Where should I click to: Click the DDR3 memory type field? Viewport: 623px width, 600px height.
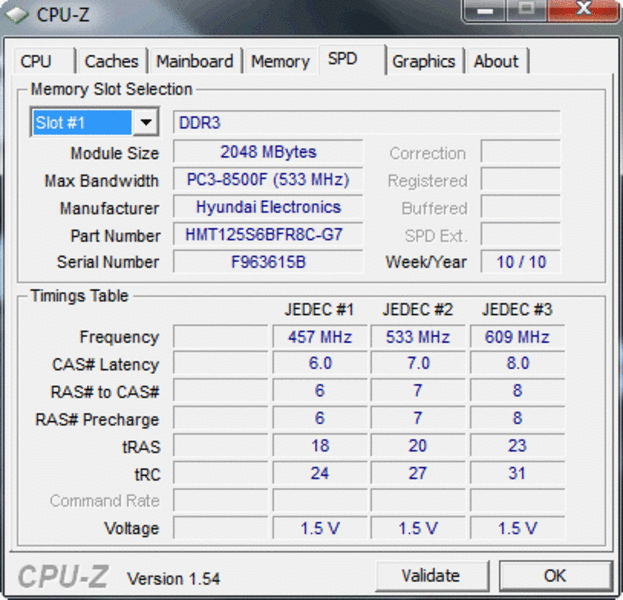[x=366, y=122]
